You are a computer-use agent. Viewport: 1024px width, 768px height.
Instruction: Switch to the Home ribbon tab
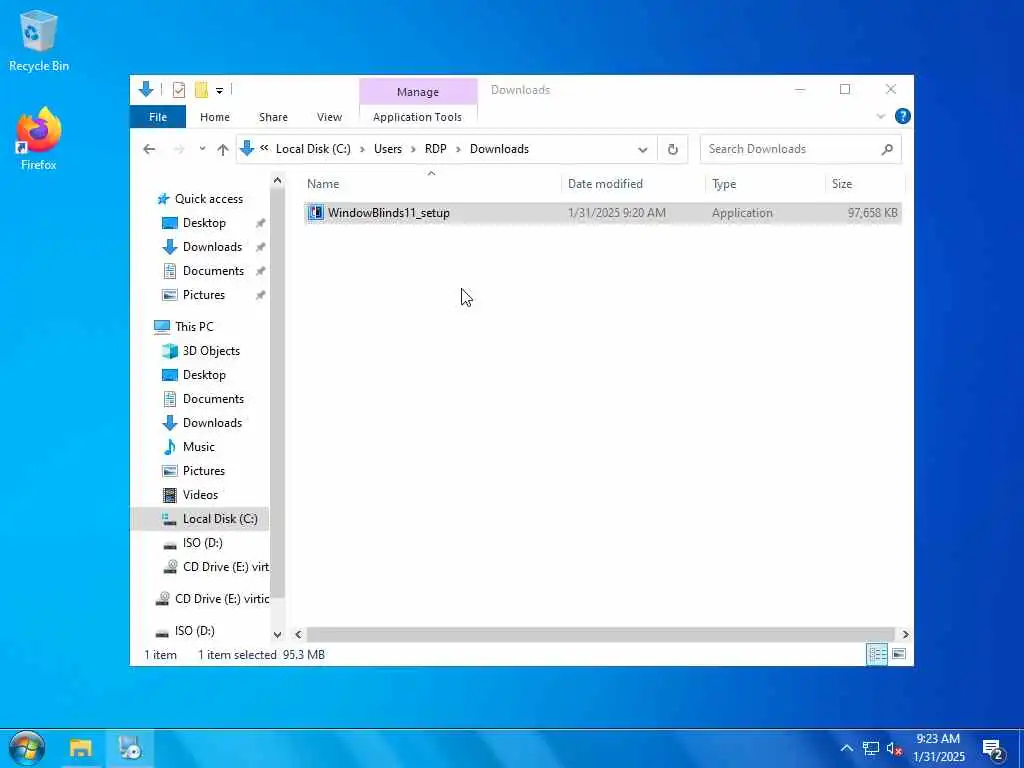click(215, 117)
